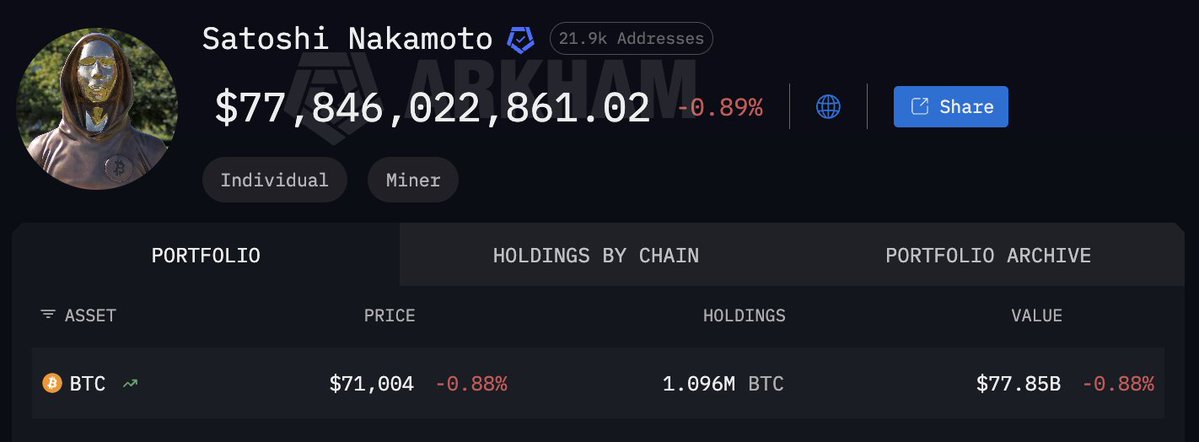The image size is (1199, 442).
Task: Open the Holdings By Chain tab
Action: (596, 255)
